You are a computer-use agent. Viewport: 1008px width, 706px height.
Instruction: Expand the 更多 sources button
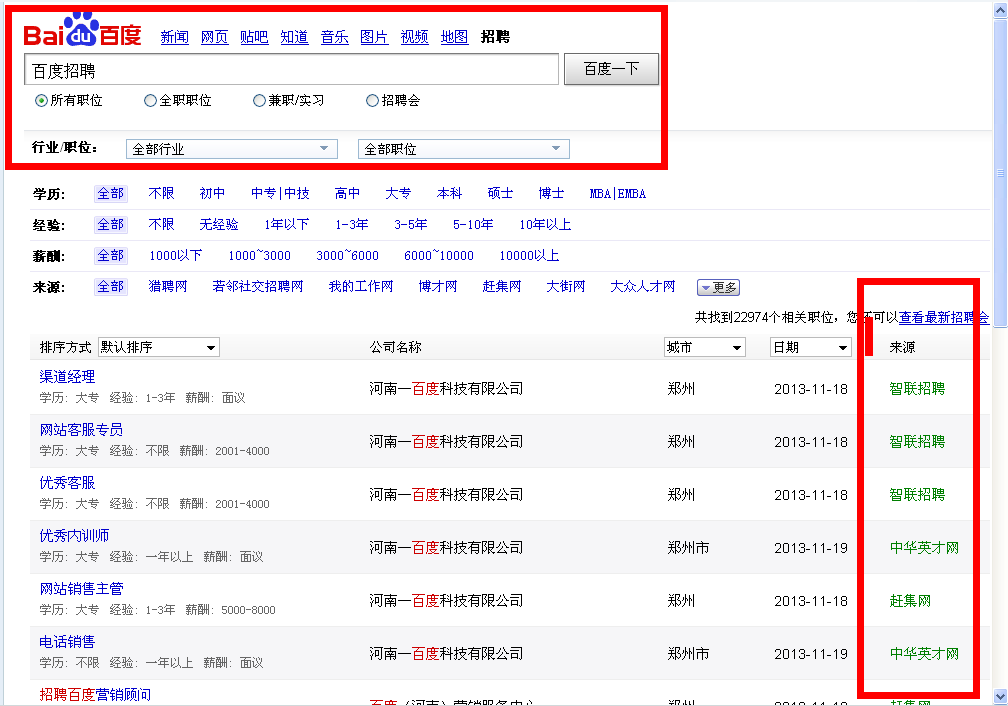pos(719,287)
